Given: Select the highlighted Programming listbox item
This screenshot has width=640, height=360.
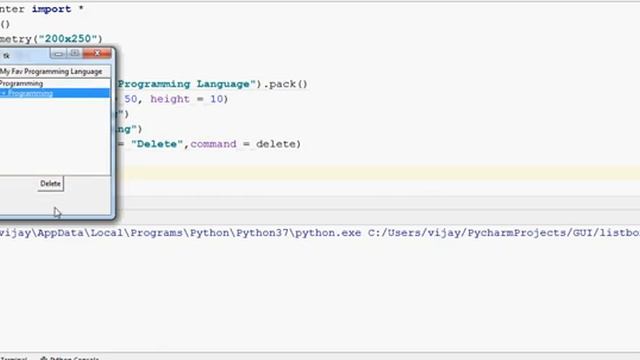Looking at the screenshot, I should tap(55, 93).
